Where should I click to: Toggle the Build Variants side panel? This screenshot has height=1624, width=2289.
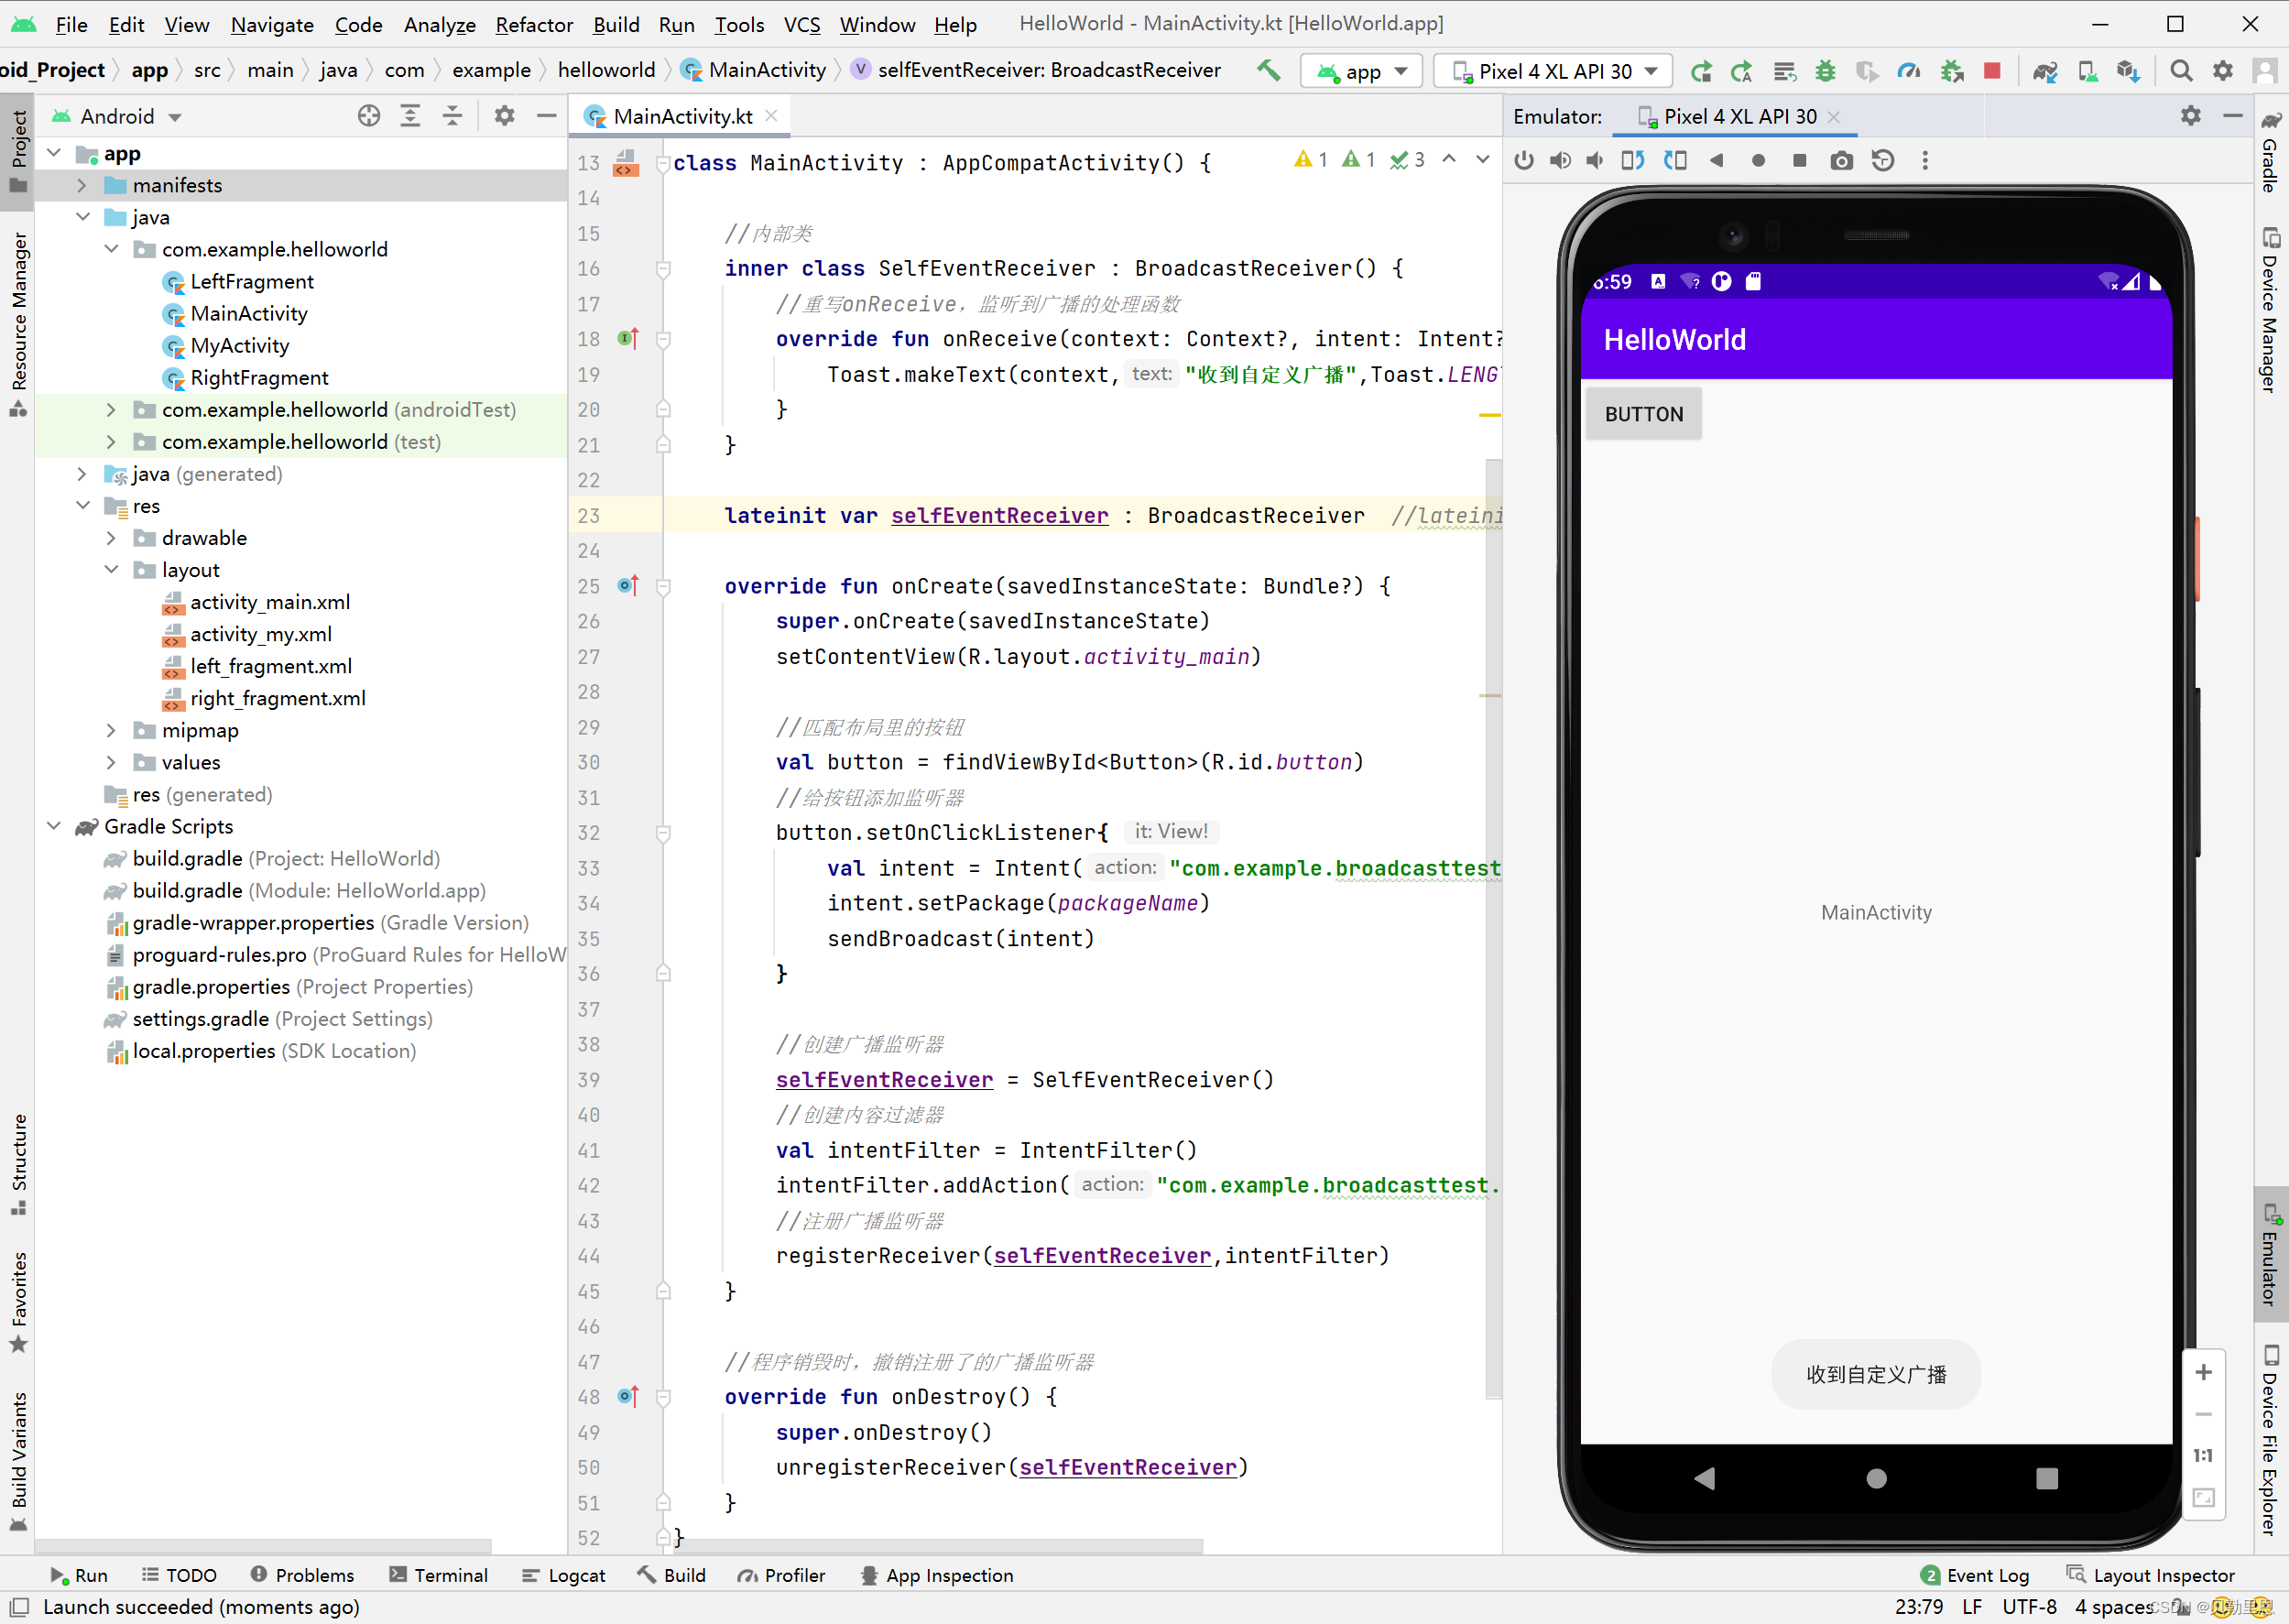click(x=17, y=1455)
